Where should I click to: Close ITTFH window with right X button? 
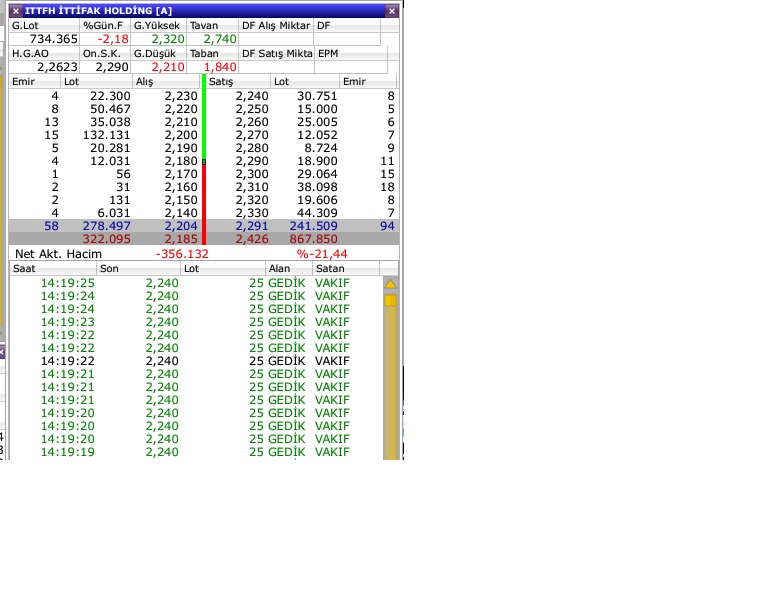[391, 11]
